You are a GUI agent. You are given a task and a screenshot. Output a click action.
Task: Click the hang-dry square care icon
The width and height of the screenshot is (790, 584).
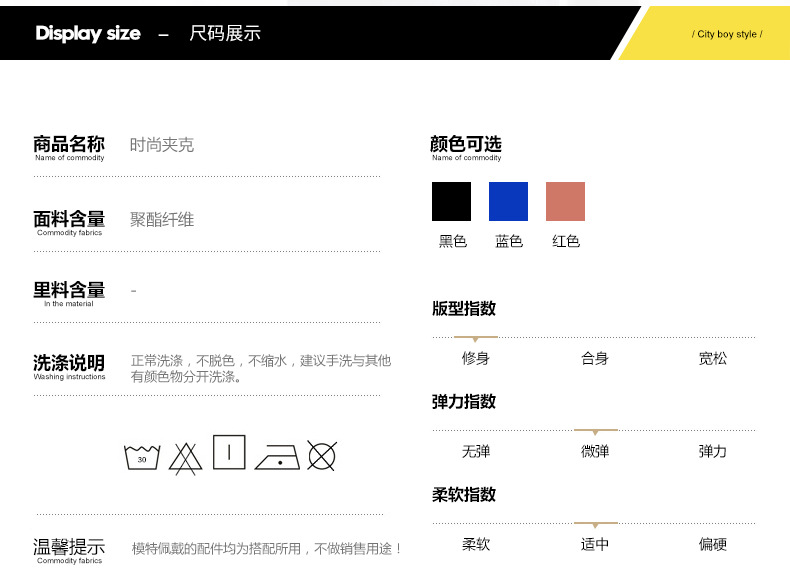[229, 452]
